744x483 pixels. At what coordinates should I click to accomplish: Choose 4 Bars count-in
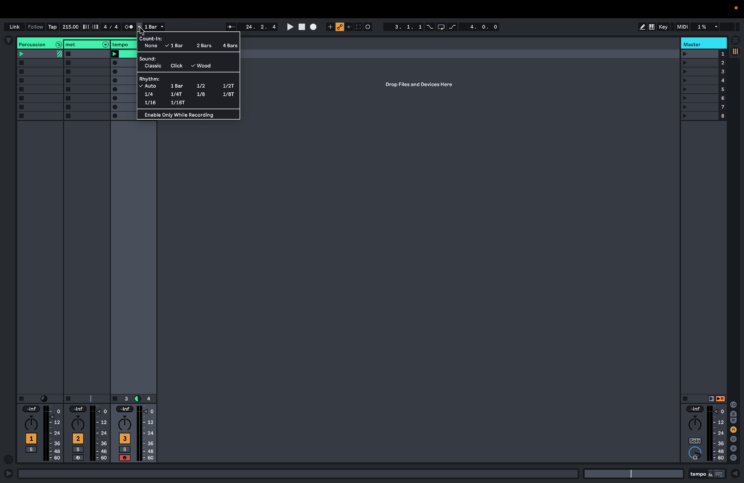click(230, 46)
